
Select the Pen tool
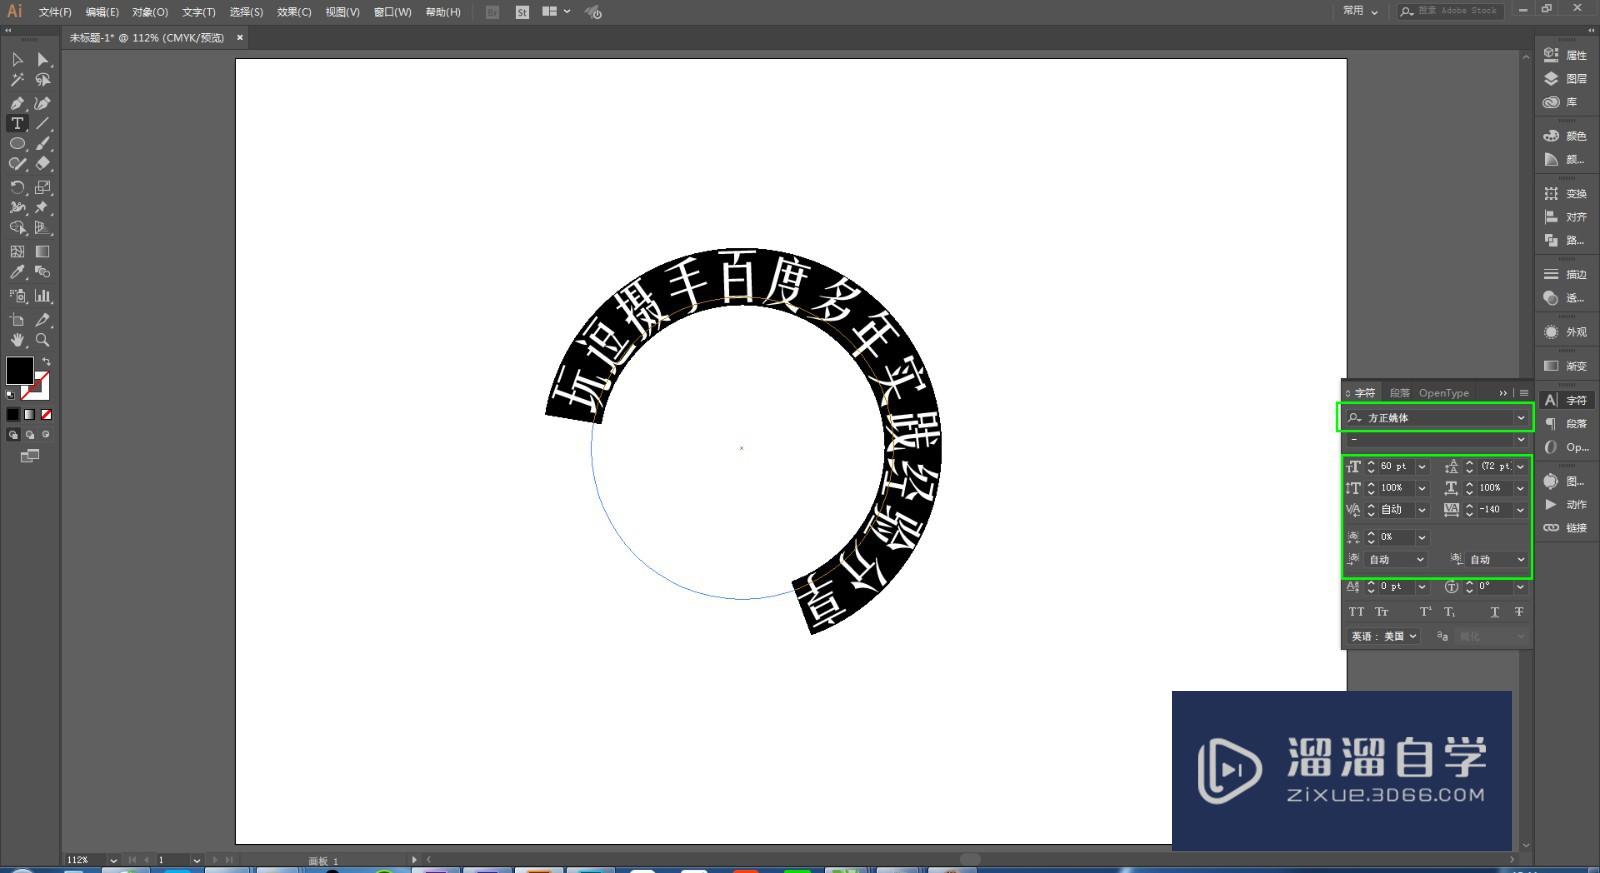click(x=17, y=103)
